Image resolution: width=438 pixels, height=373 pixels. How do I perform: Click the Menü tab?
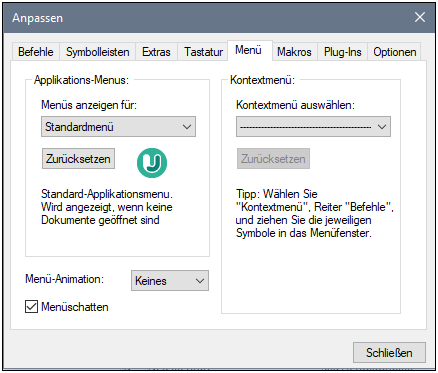click(249, 50)
